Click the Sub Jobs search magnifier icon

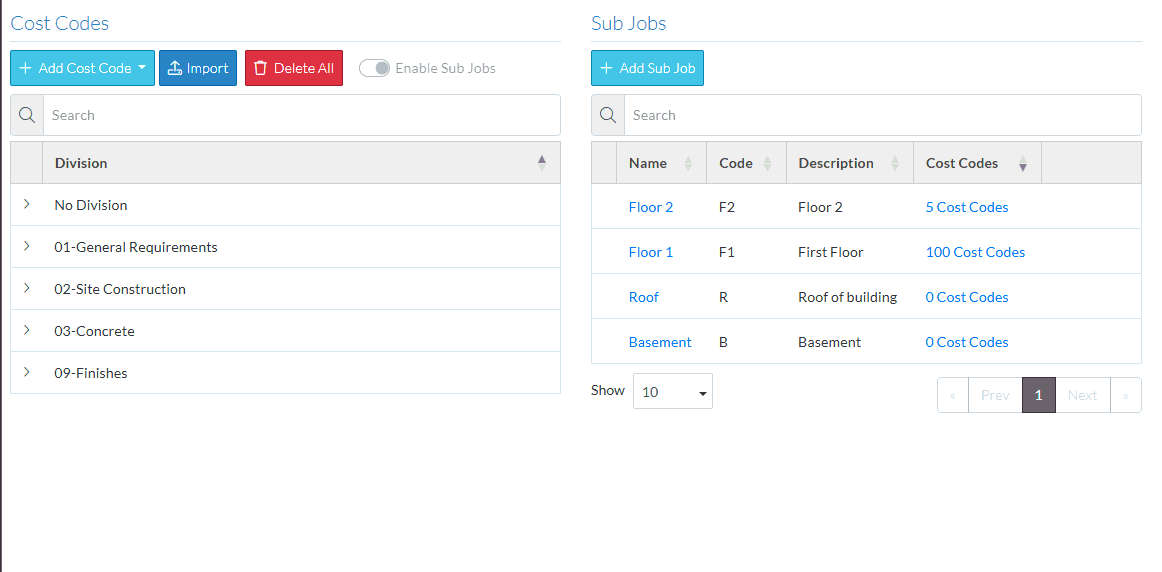pos(608,115)
